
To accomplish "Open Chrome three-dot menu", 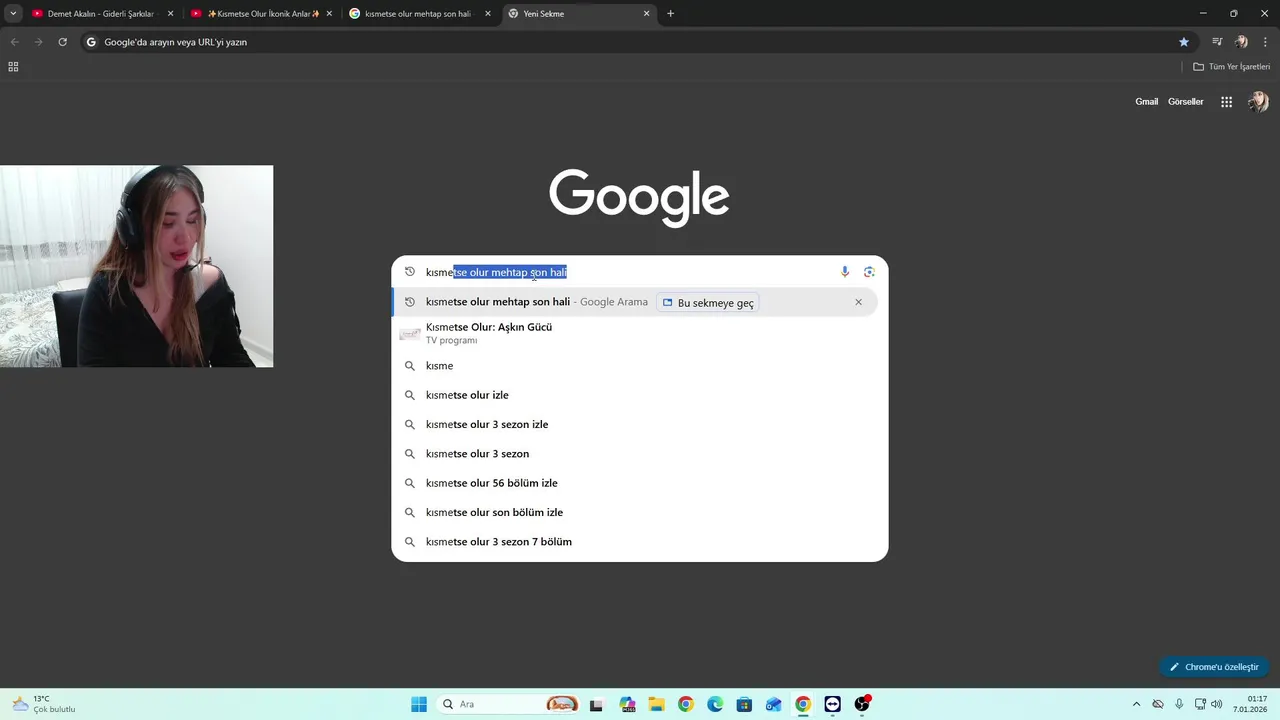I will [1266, 42].
